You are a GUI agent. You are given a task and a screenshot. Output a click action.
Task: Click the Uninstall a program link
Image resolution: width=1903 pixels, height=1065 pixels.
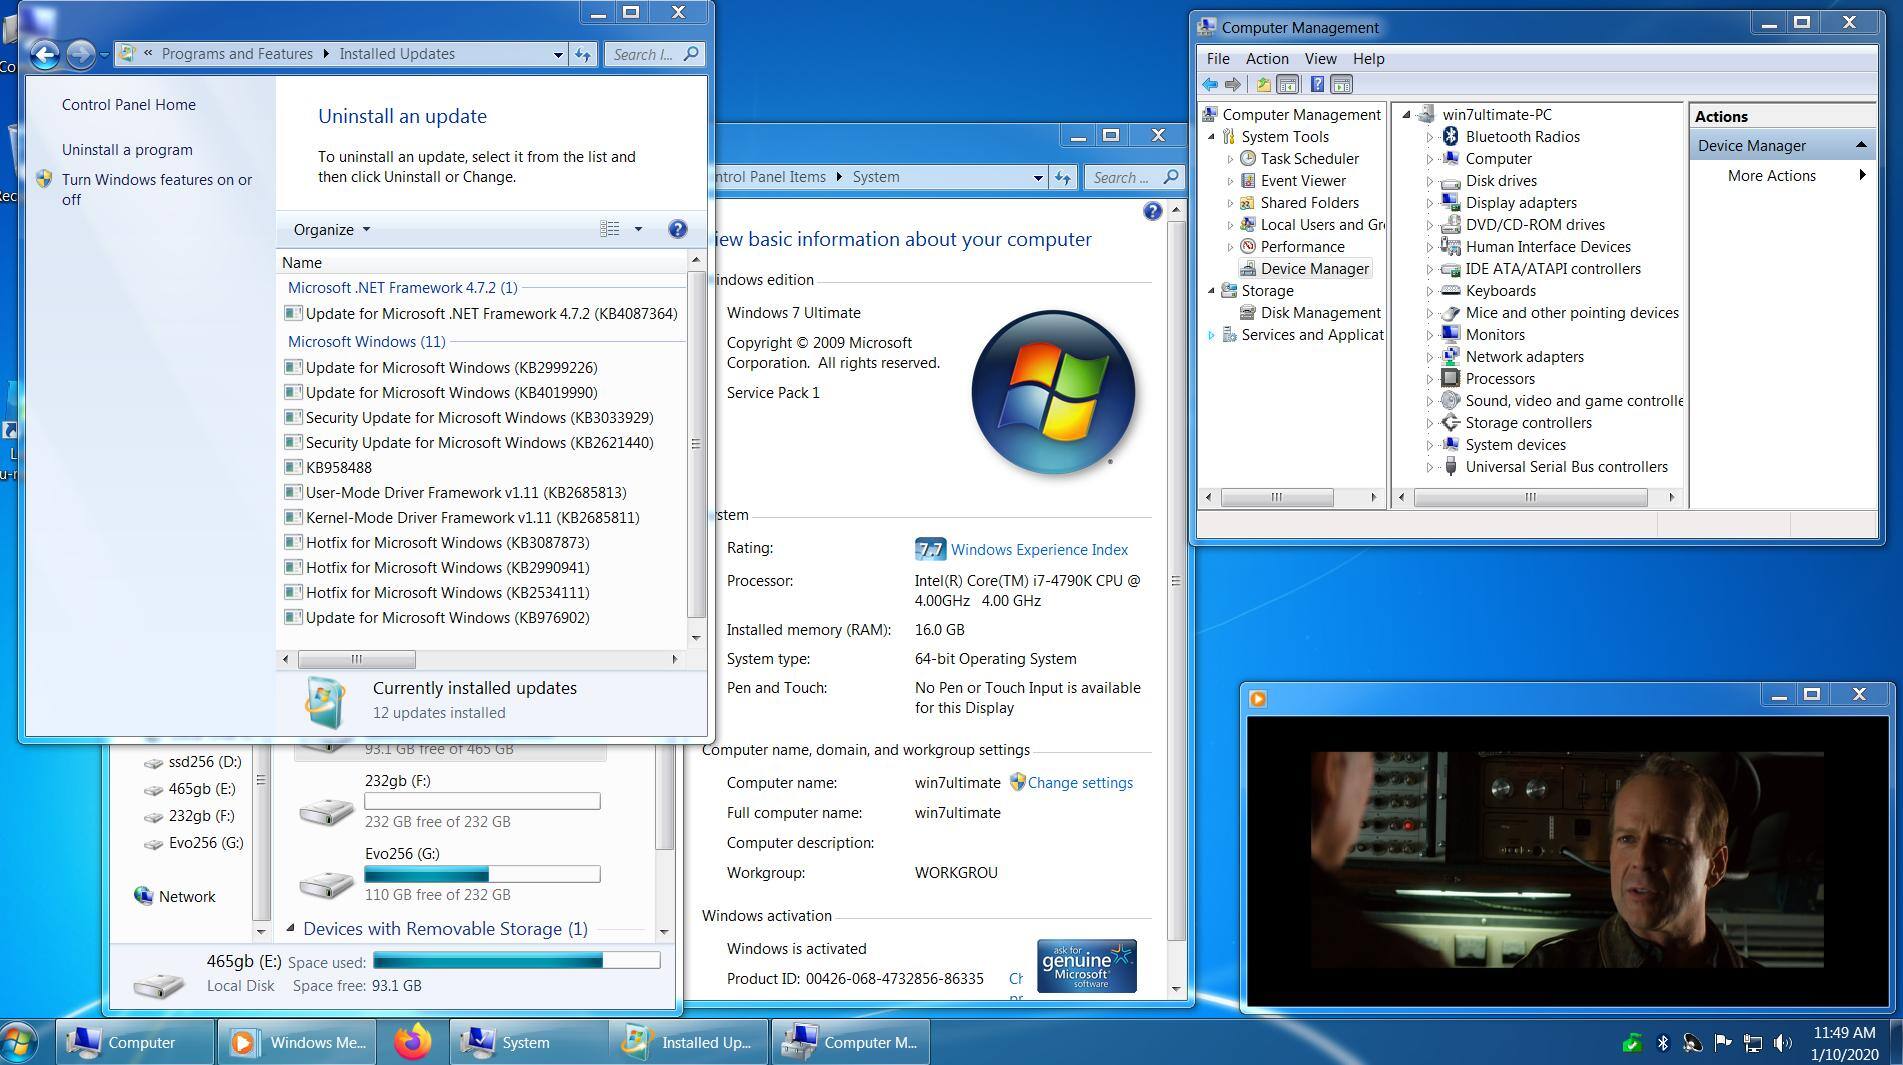pos(127,150)
